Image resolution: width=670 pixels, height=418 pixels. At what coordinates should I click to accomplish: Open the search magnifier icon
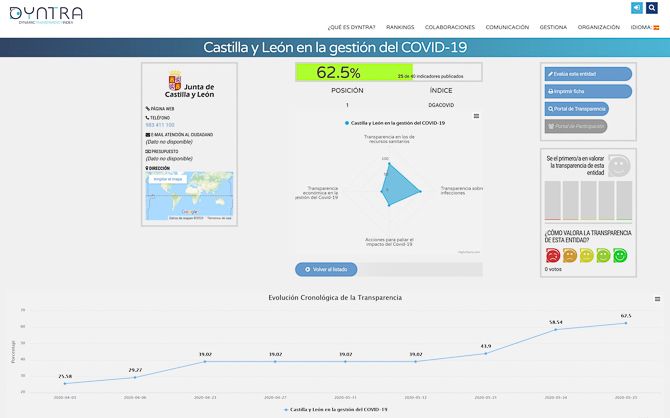pos(653,8)
